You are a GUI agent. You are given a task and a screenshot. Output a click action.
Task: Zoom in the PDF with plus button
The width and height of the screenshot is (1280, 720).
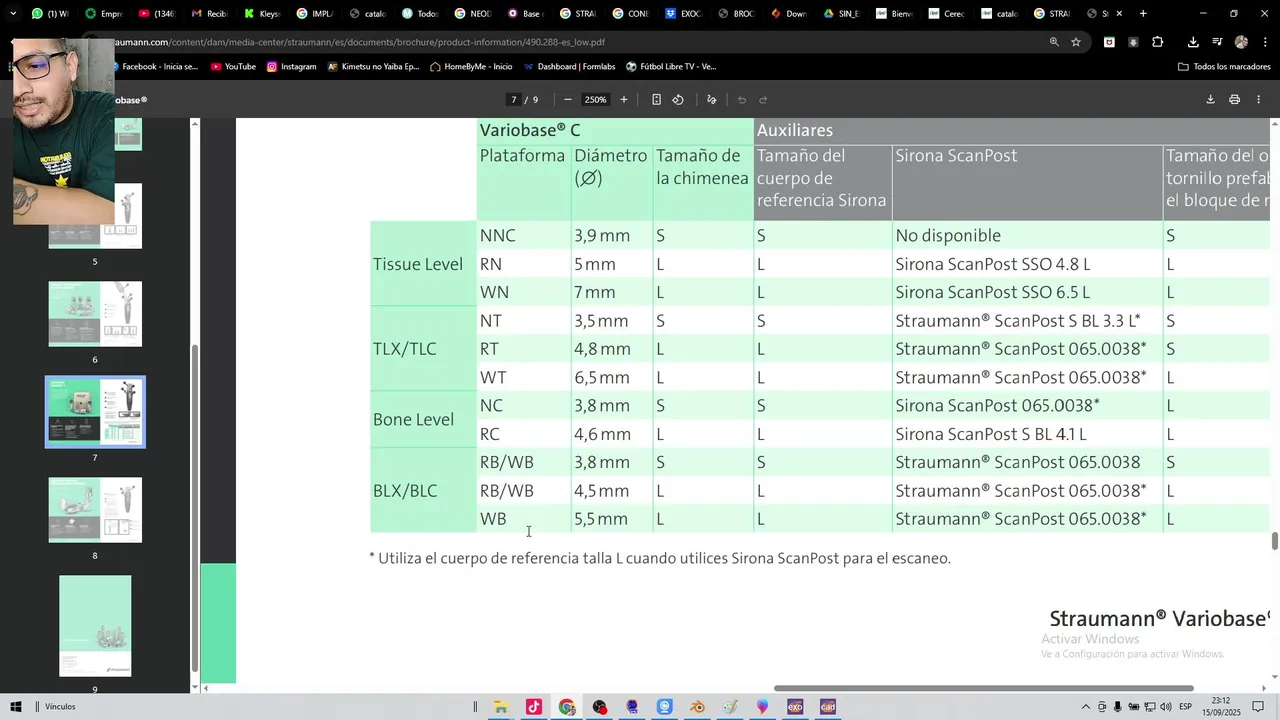(624, 100)
